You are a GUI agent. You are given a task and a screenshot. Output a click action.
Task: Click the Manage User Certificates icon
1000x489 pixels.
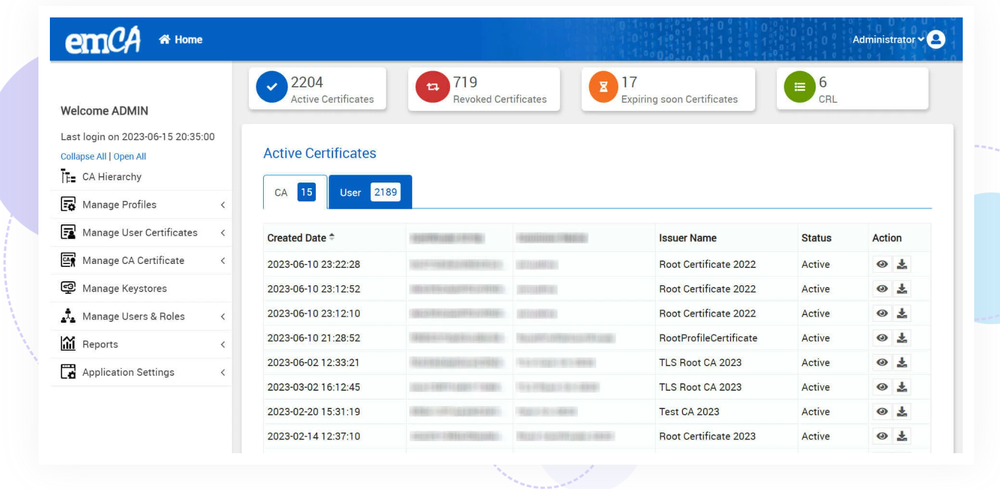click(68, 233)
